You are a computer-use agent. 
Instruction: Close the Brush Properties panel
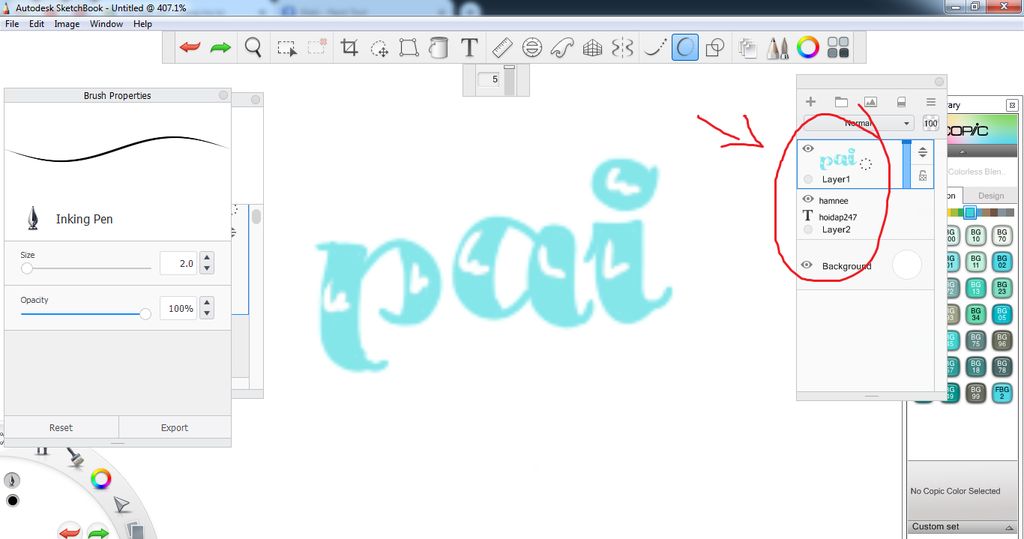point(223,95)
